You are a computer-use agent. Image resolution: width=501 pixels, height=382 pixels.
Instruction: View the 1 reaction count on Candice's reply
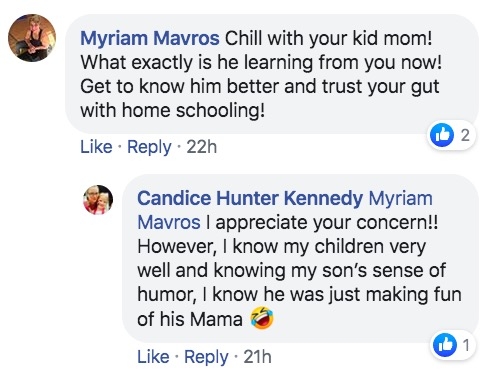[x=466, y=345]
